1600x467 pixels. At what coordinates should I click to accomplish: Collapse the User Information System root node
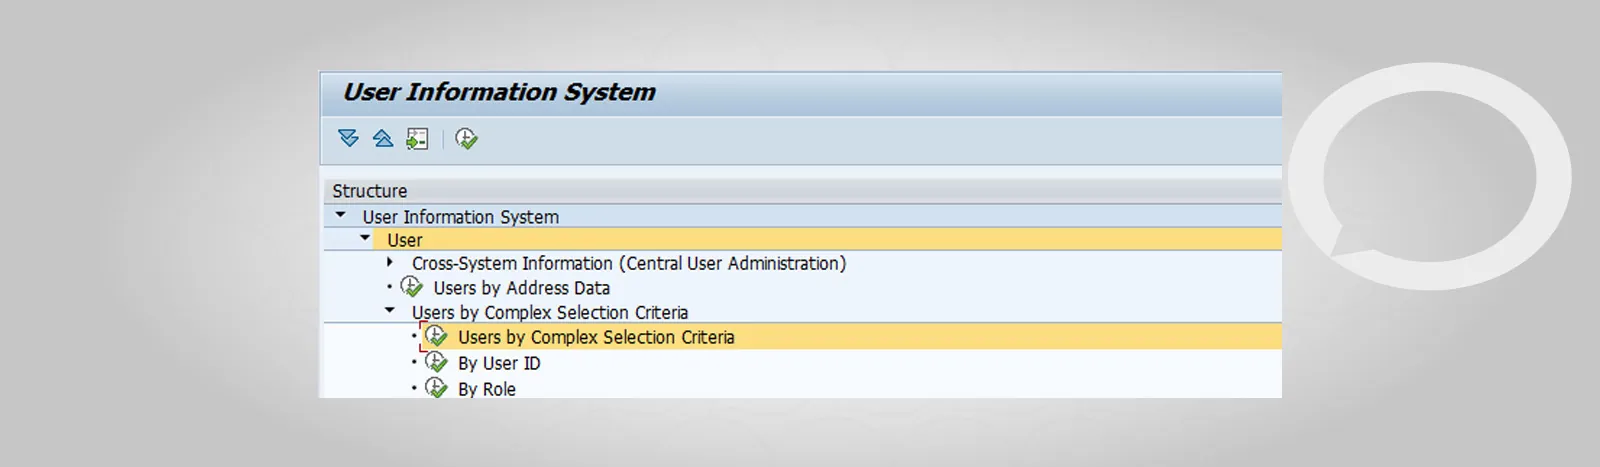[x=340, y=215]
